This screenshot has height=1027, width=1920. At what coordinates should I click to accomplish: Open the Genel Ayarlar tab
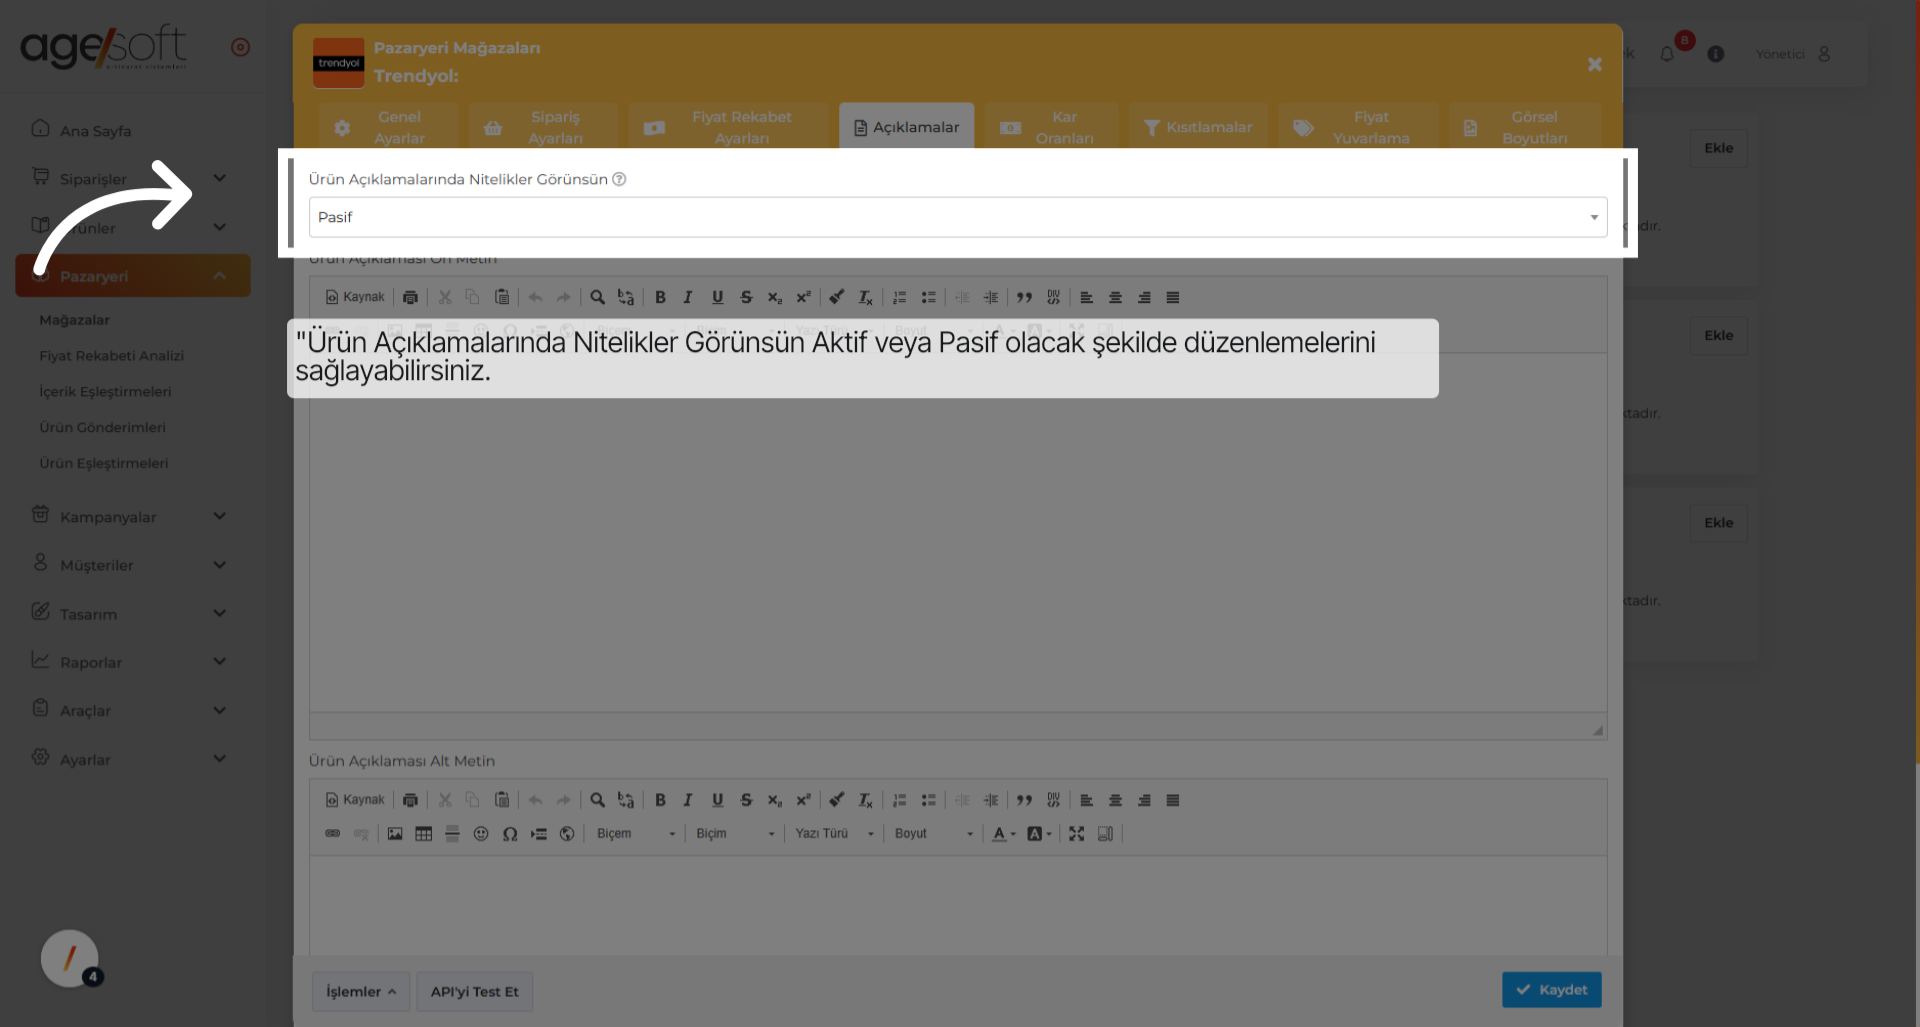pyautogui.click(x=388, y=127)
